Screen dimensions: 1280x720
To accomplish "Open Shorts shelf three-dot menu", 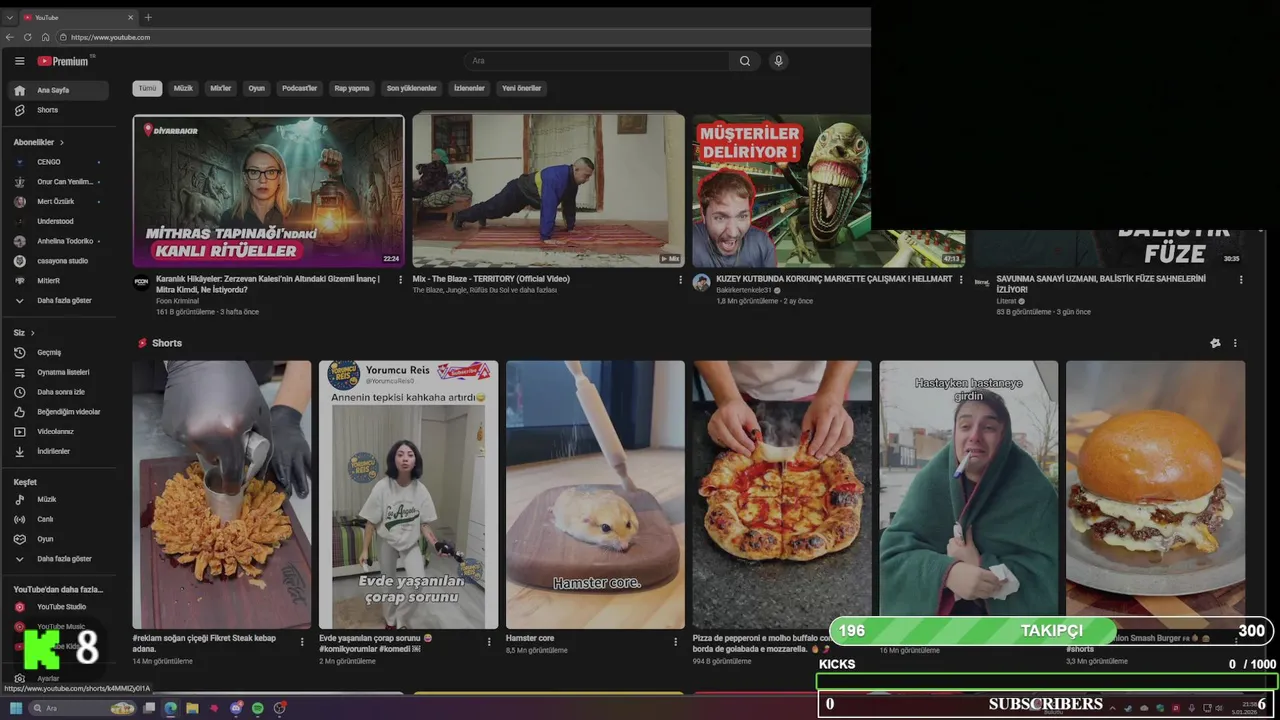I will pyautogui.click(x=1235, y=343).
